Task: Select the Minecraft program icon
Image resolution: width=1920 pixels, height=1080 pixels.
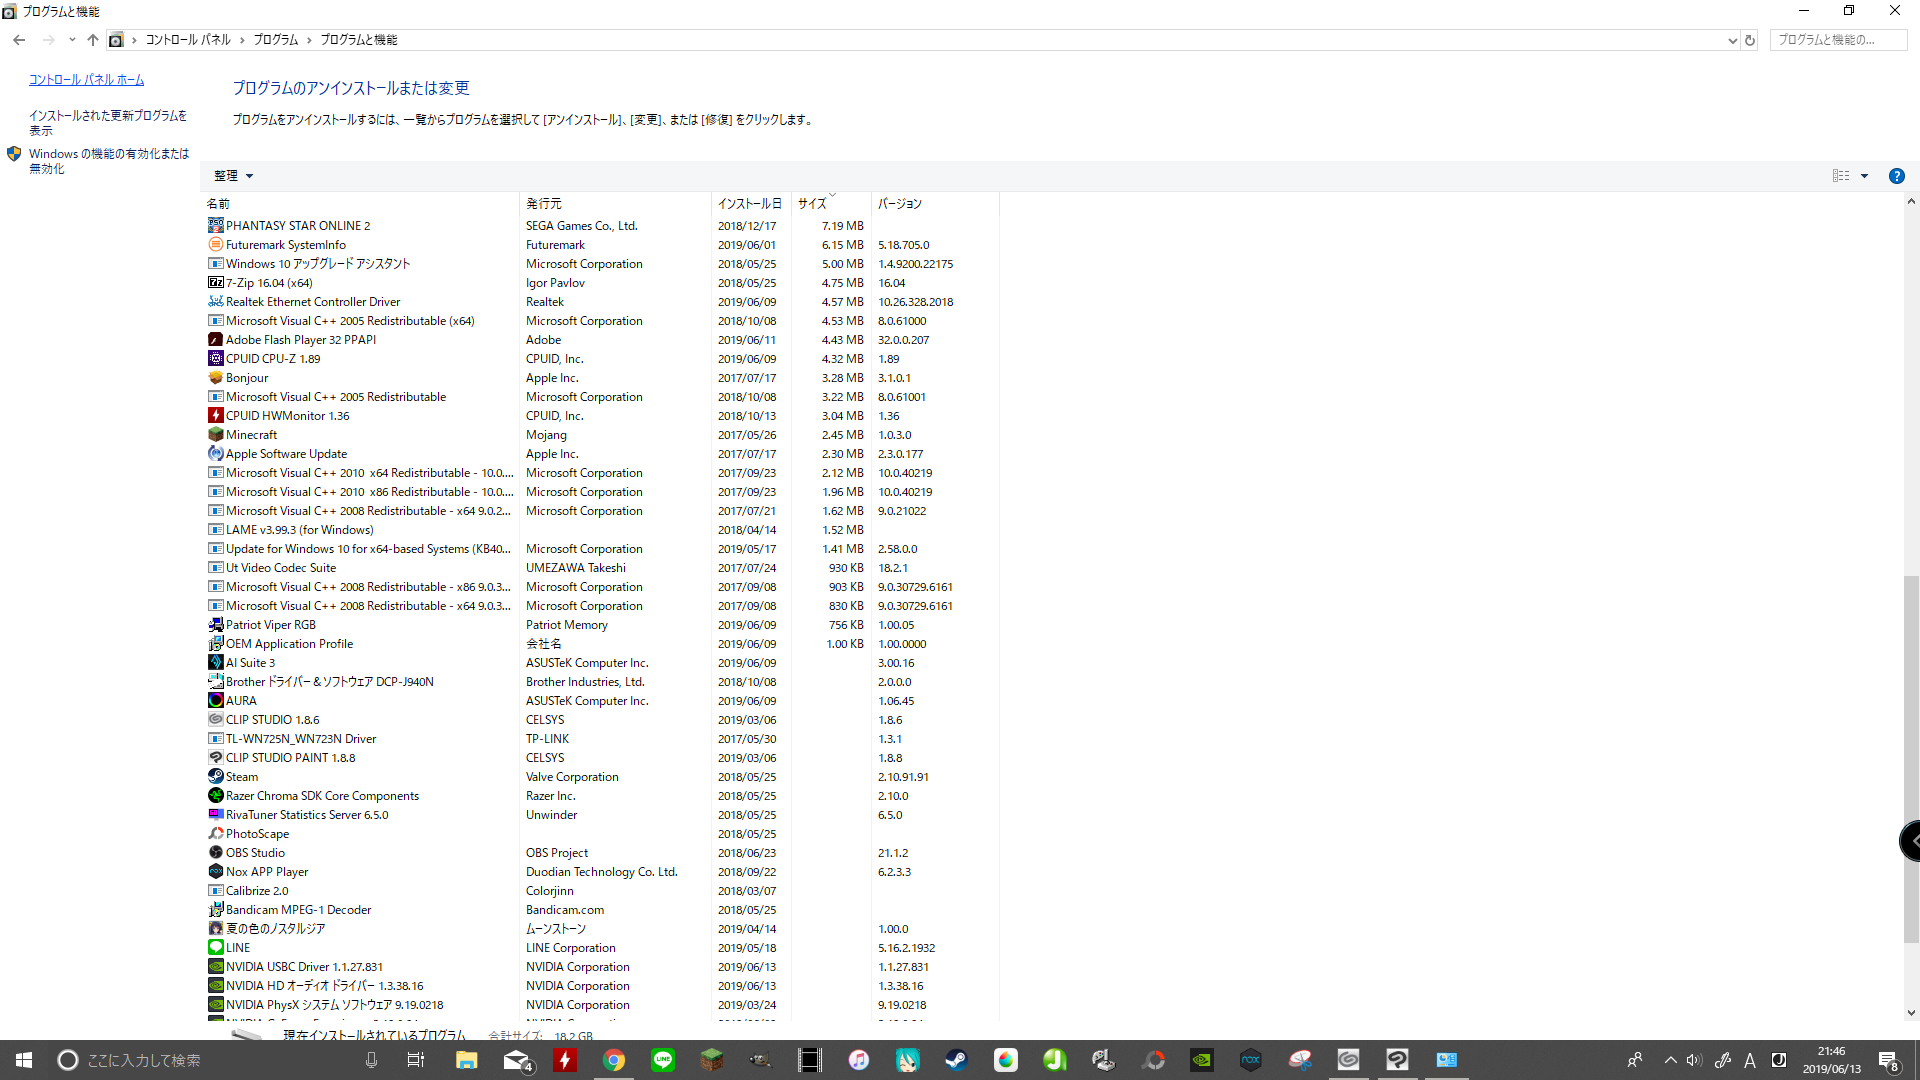Action: point(215,435)
